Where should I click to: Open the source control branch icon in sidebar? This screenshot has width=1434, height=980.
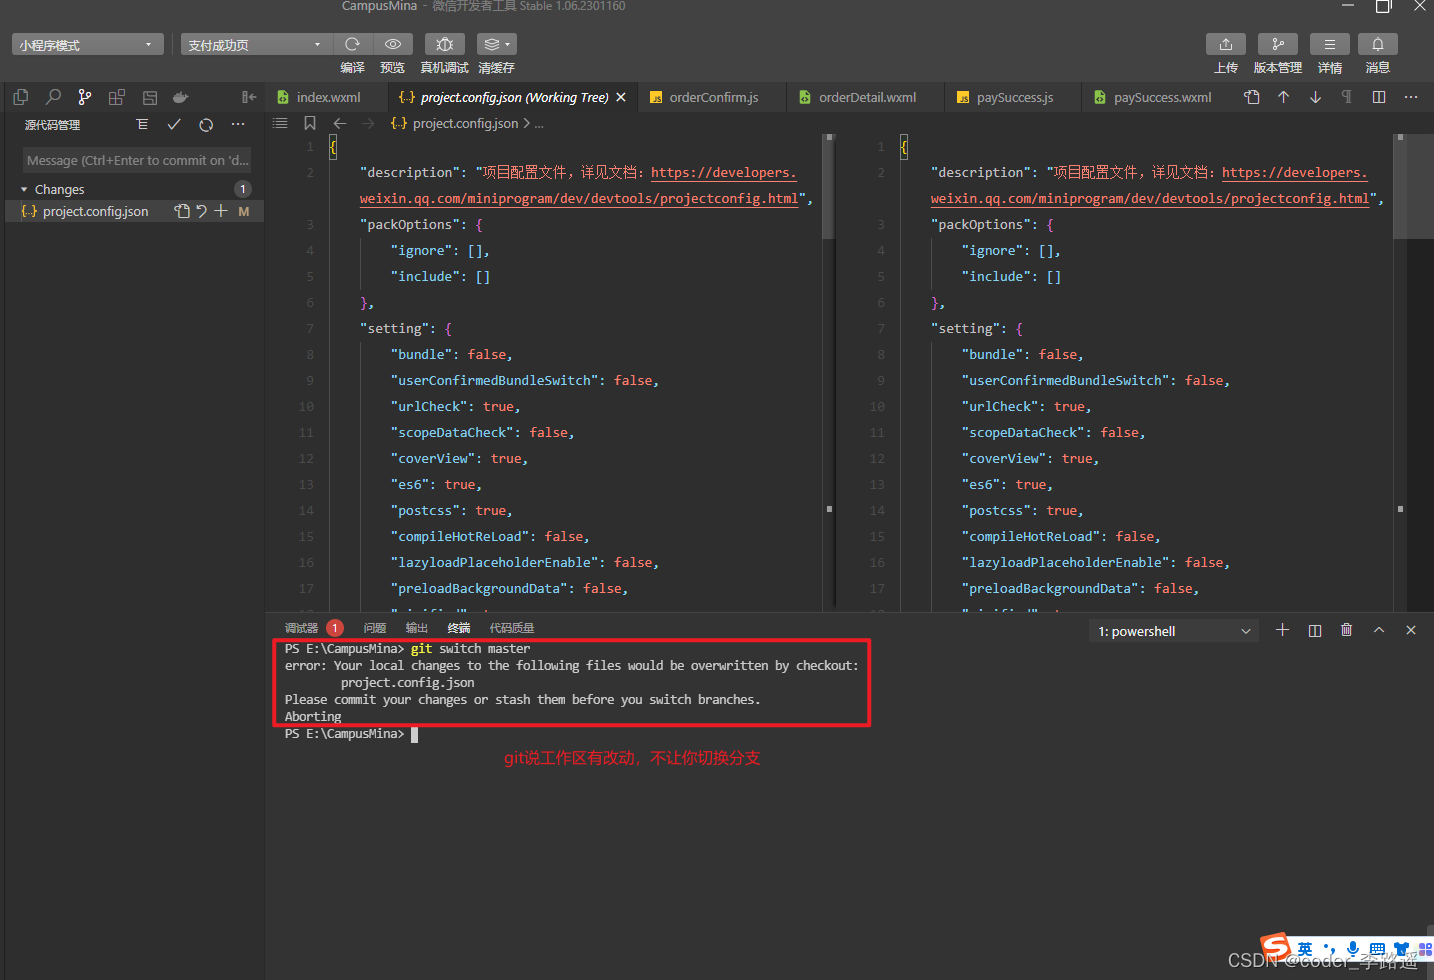coord(85,97)
